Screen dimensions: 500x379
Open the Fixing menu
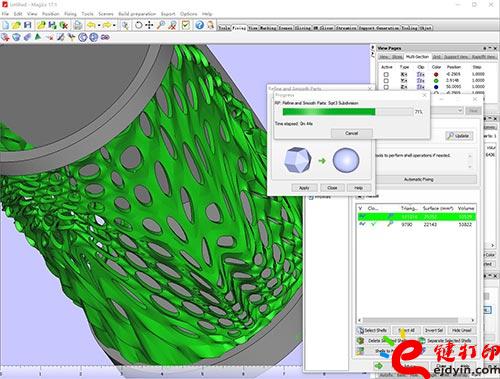coord(70,14)
